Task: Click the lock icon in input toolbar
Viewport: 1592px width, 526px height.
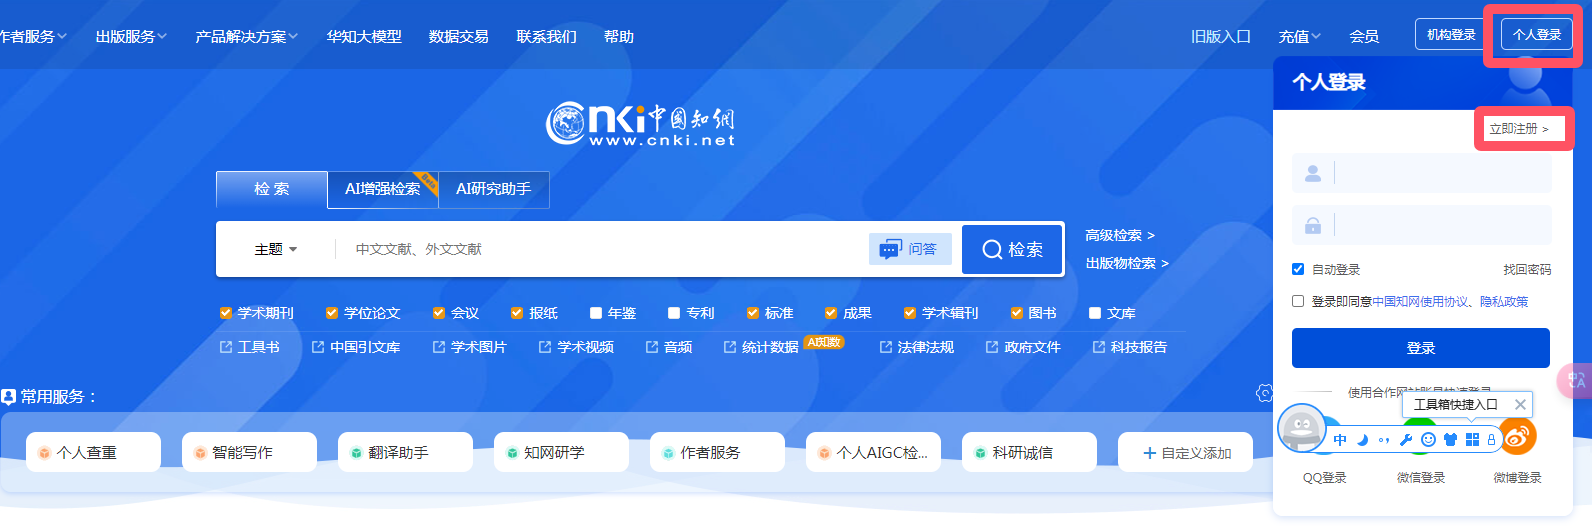Action: coord(1491,440)
